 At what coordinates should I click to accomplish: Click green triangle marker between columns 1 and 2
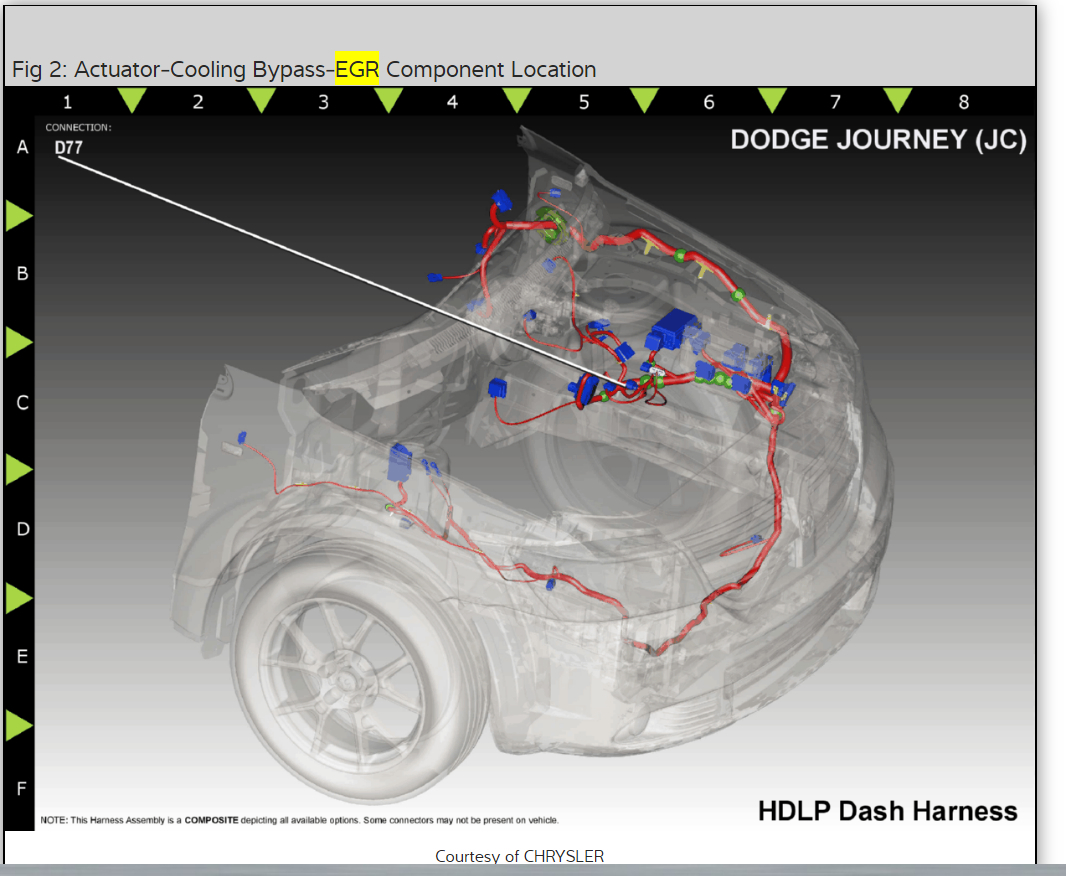click(132, 99)
